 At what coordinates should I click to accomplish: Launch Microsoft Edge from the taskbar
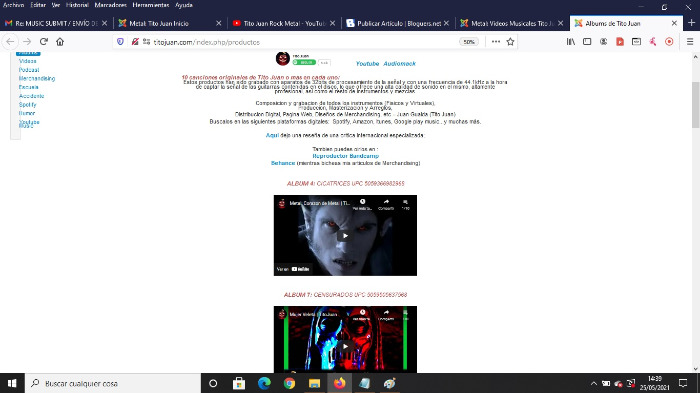pos(264,383)
